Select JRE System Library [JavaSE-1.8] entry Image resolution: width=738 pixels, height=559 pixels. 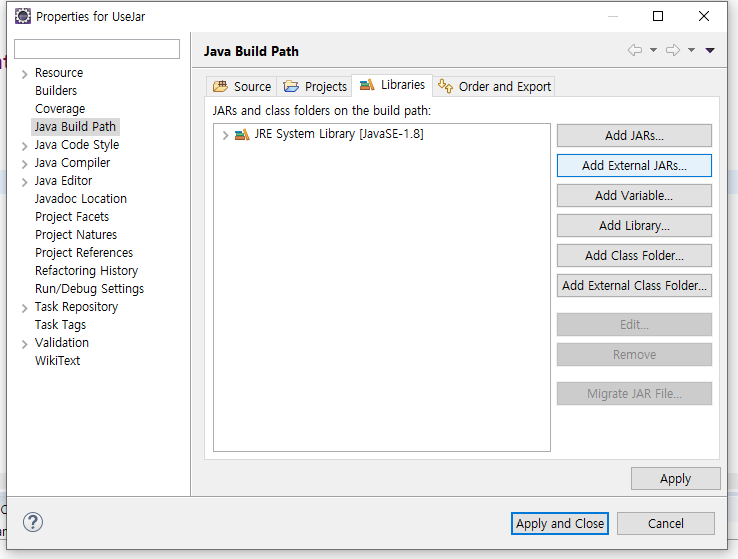click(x=339, y=134)
